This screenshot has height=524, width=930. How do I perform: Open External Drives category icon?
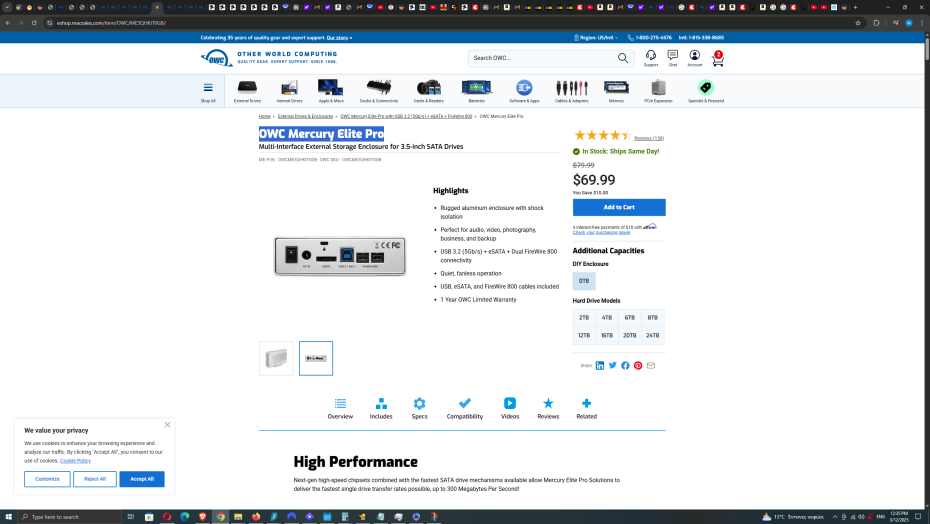247,91
